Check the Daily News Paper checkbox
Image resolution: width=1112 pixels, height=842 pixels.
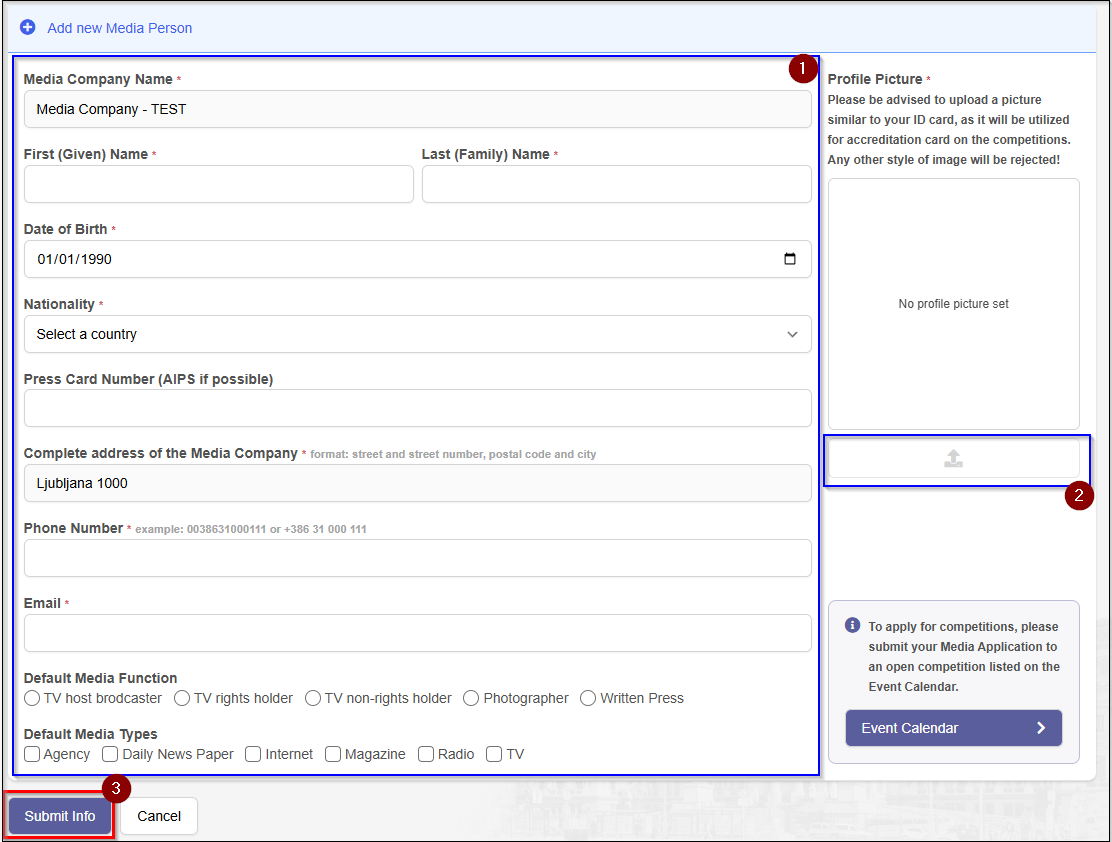pos(111,754)
